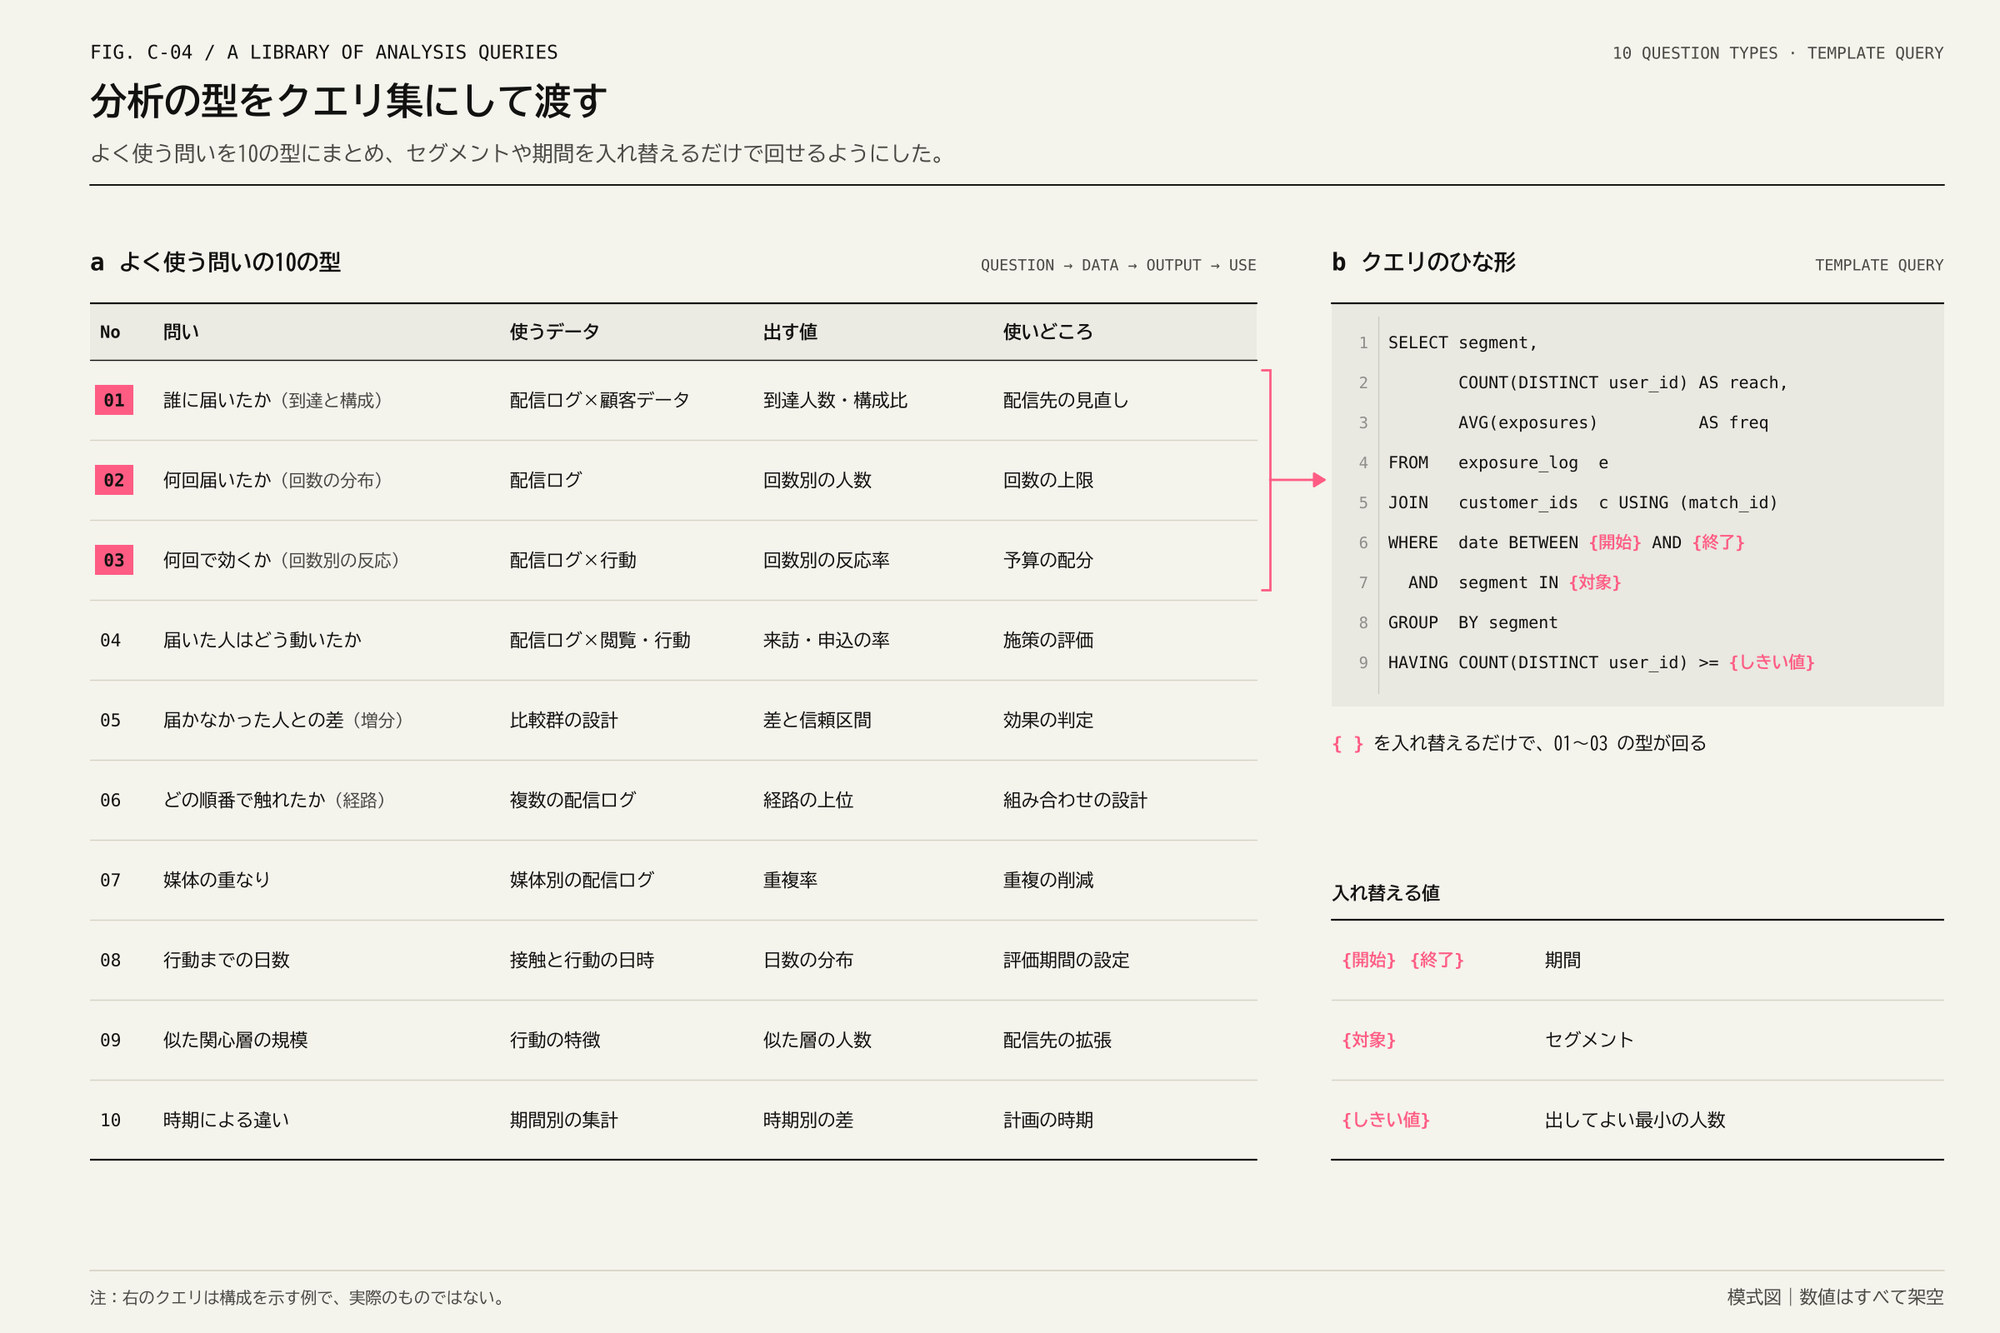The image size is (2000, 1333).
Task: Click the output cell 差と信頼区間
Action: pos(817,720)
